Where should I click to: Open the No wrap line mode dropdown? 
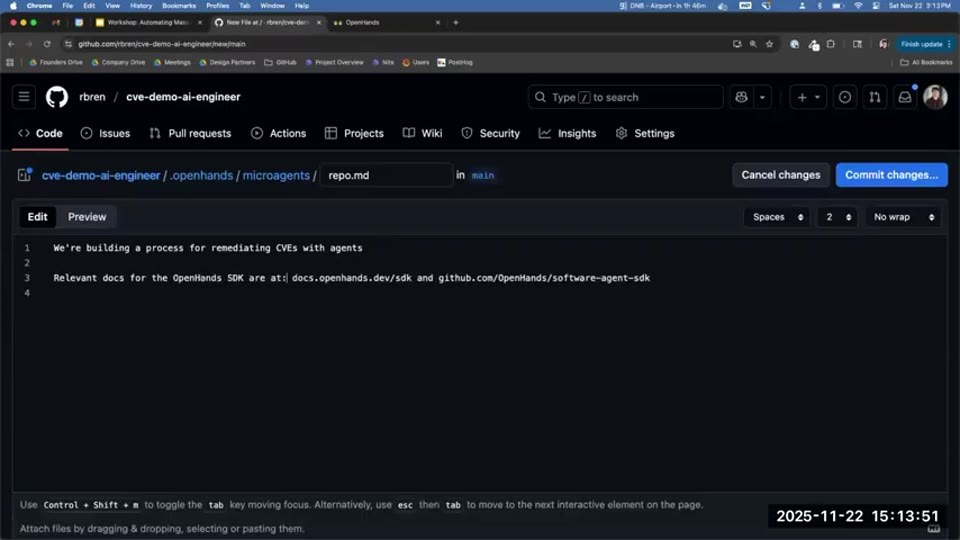tap(903, 217)
